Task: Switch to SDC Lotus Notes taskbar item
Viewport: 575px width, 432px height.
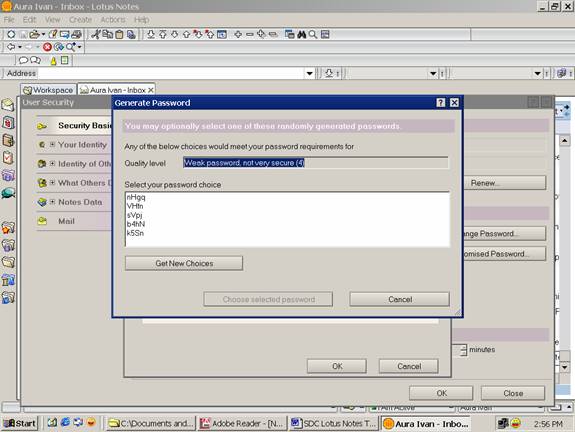Action: 333,424
